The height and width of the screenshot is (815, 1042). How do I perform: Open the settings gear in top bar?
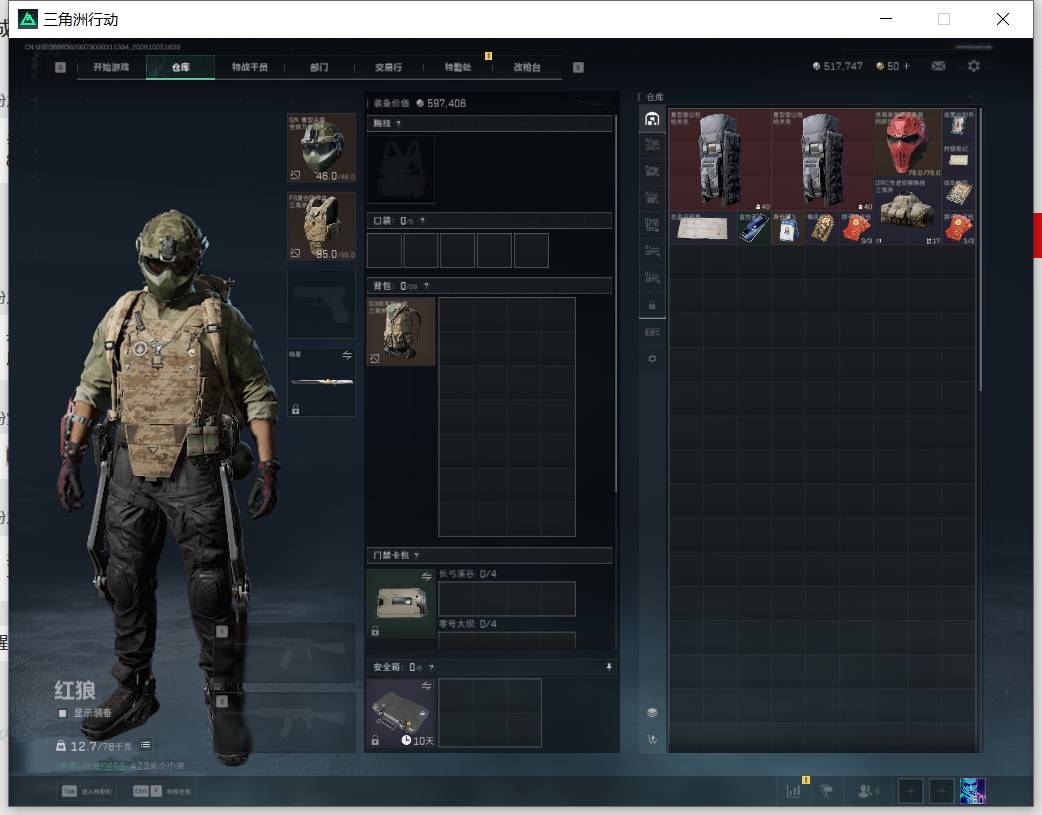point(974,66)
